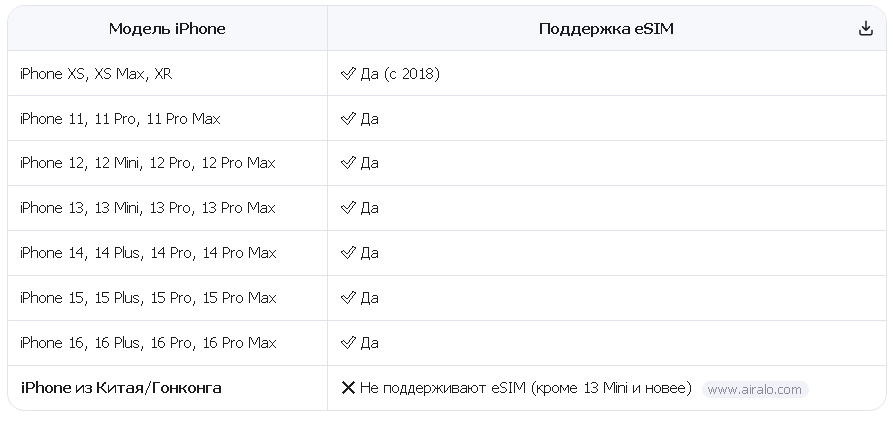Click the 'Да (с 2018)' text
This screenshot has height=422, width=893.
point(400,74)
